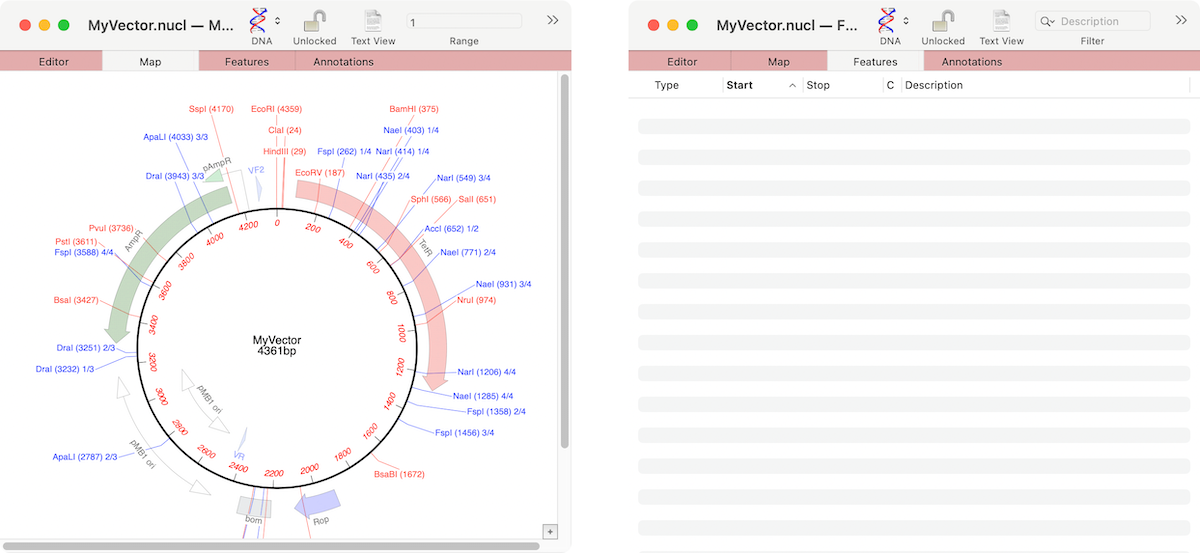Viewport: 1200px width, 553px height.
Task: Toggle the Unlocked padlock in left window
Action: (314, 21)
